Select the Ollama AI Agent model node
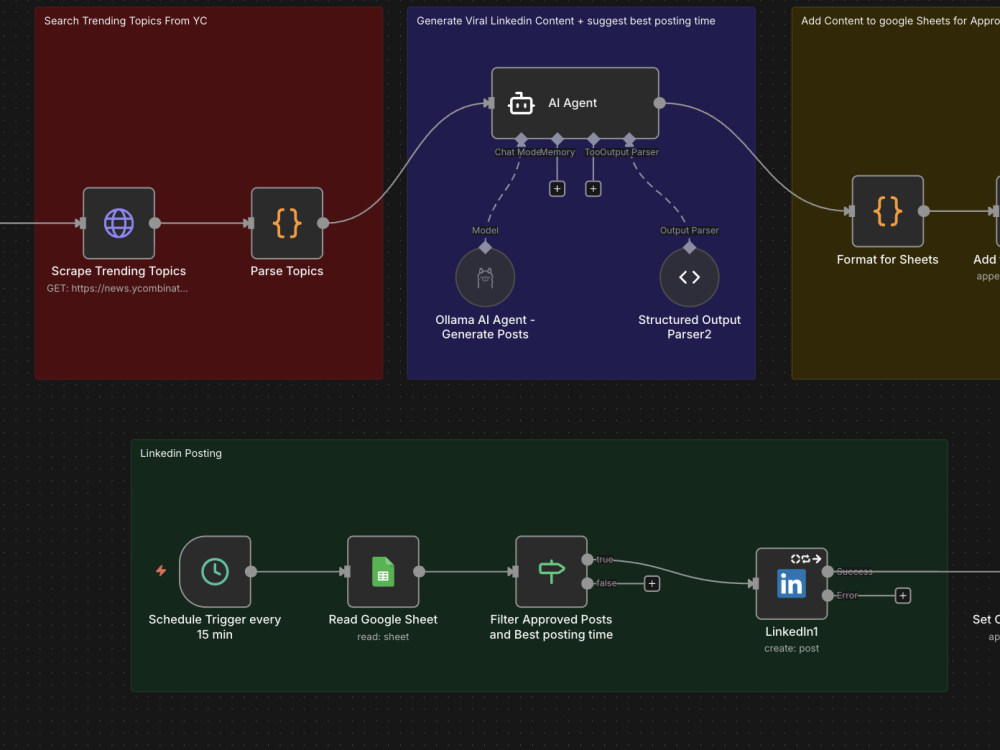 coord(485,277)
